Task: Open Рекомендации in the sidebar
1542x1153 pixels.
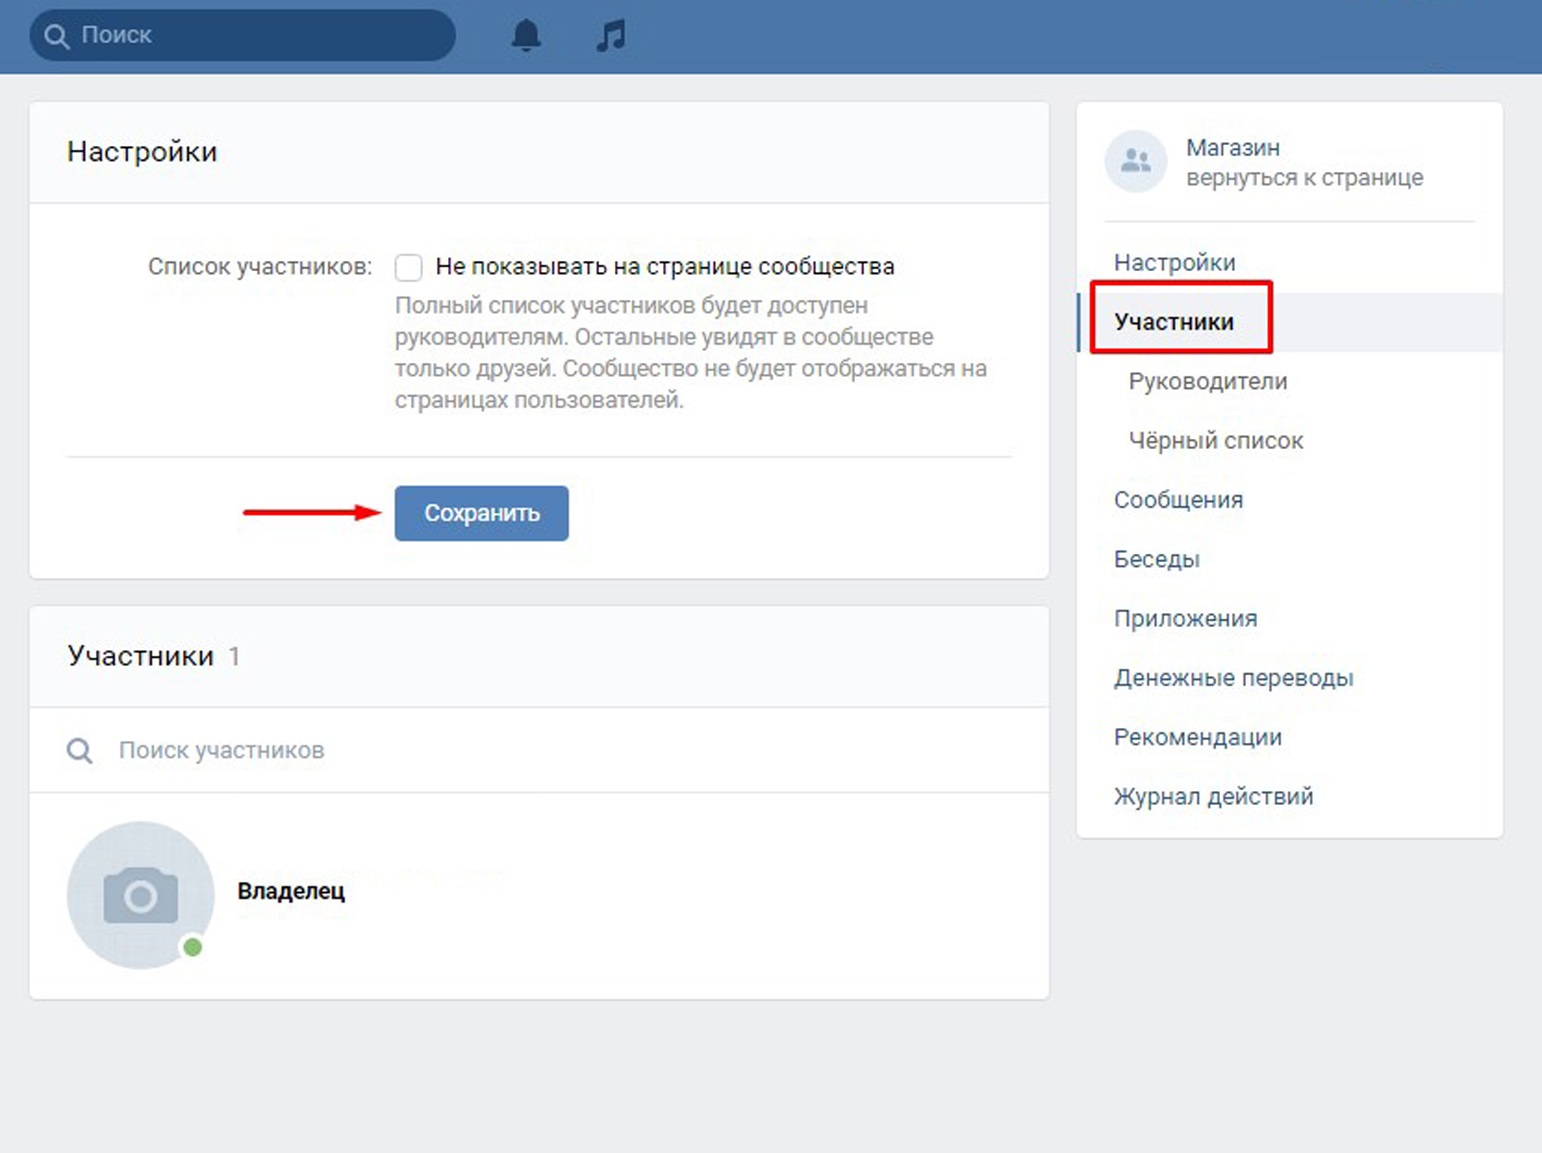Action: [1197, 737]
